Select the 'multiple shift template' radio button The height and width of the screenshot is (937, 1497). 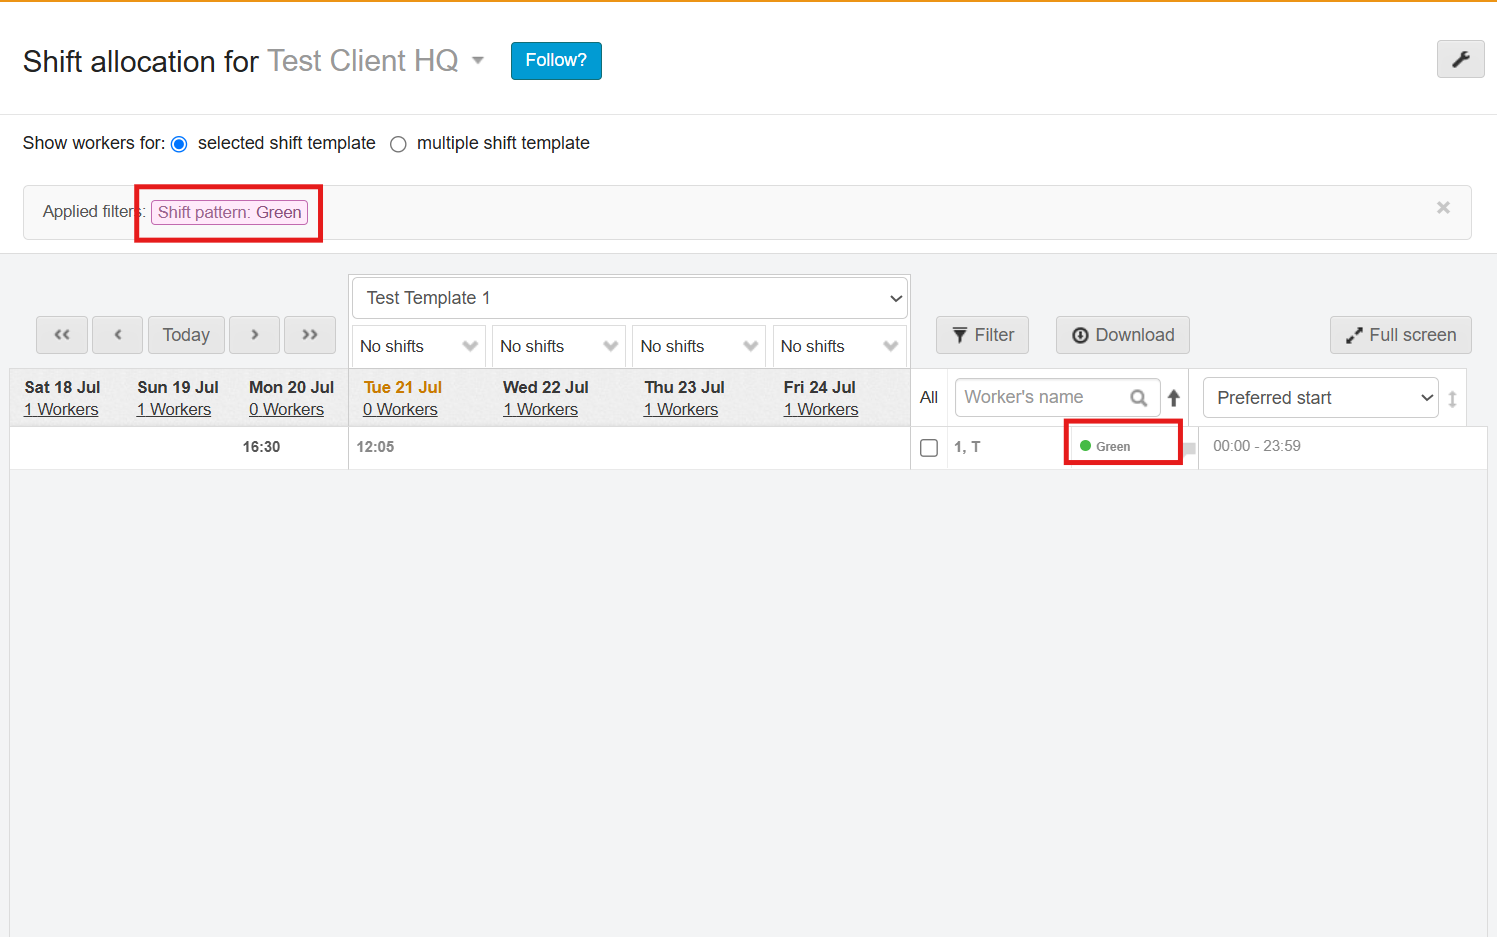398,144
